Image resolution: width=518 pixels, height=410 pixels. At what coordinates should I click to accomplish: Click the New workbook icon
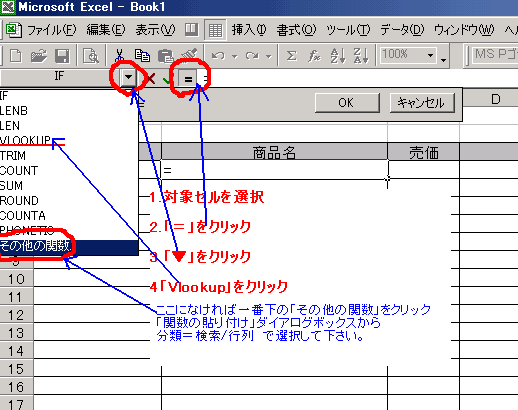tap(16, 56)
